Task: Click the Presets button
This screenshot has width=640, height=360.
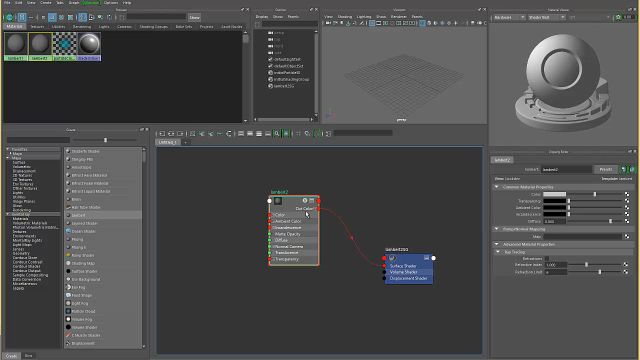Action: (606, 169)
